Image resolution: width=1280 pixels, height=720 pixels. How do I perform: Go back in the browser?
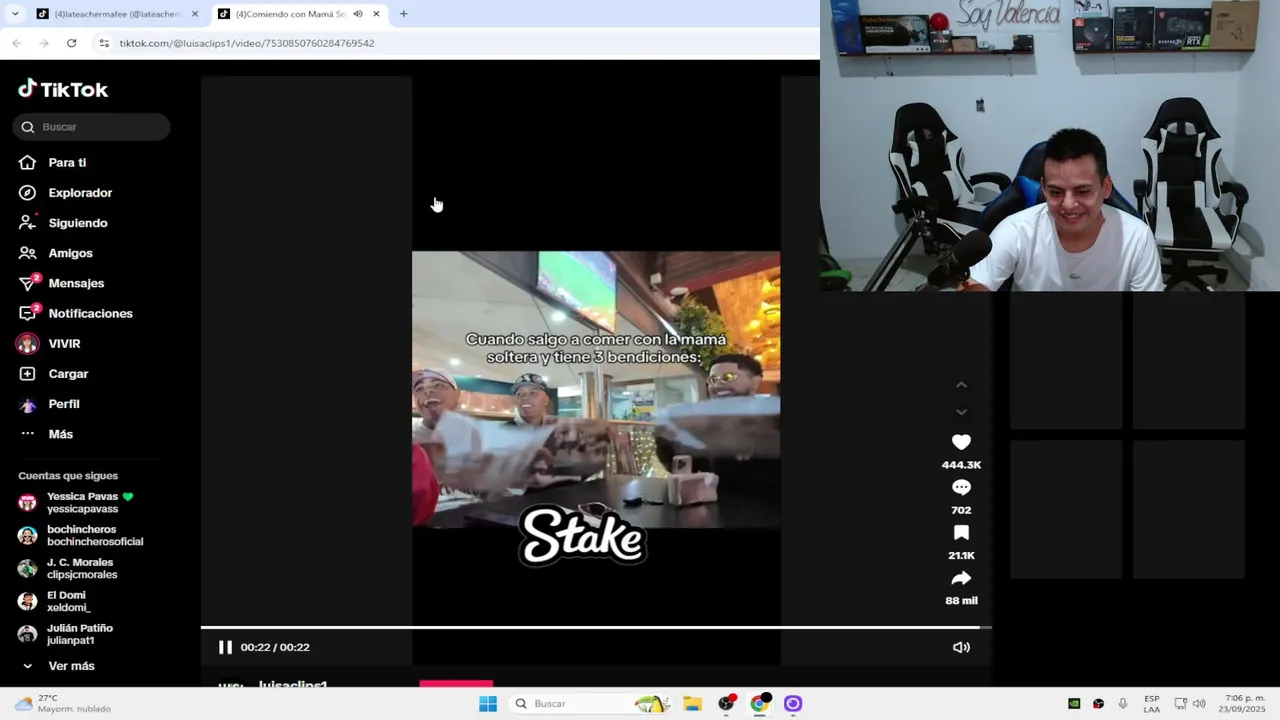coord(17,43)
